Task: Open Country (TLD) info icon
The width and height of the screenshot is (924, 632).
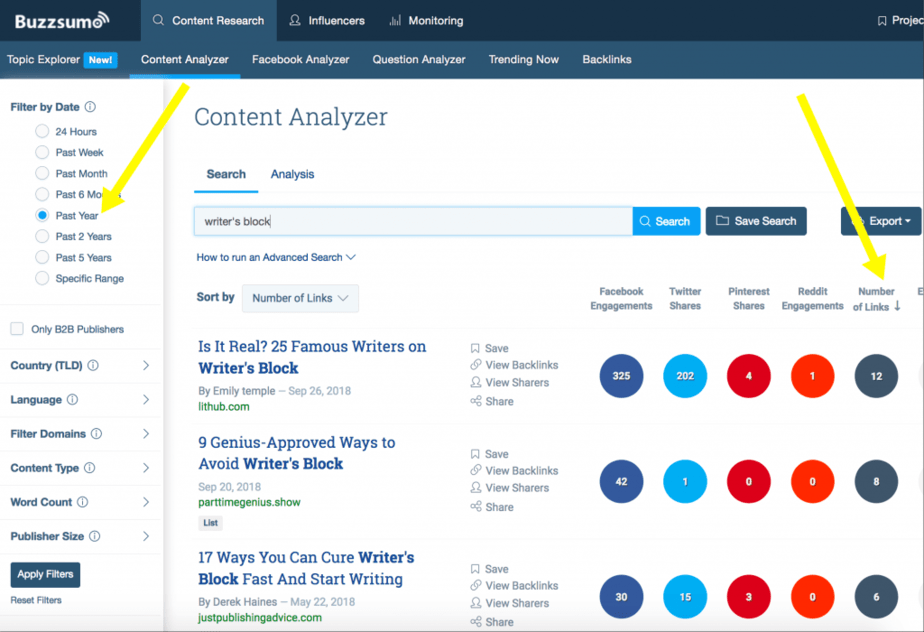Action: tap(93, 366)
